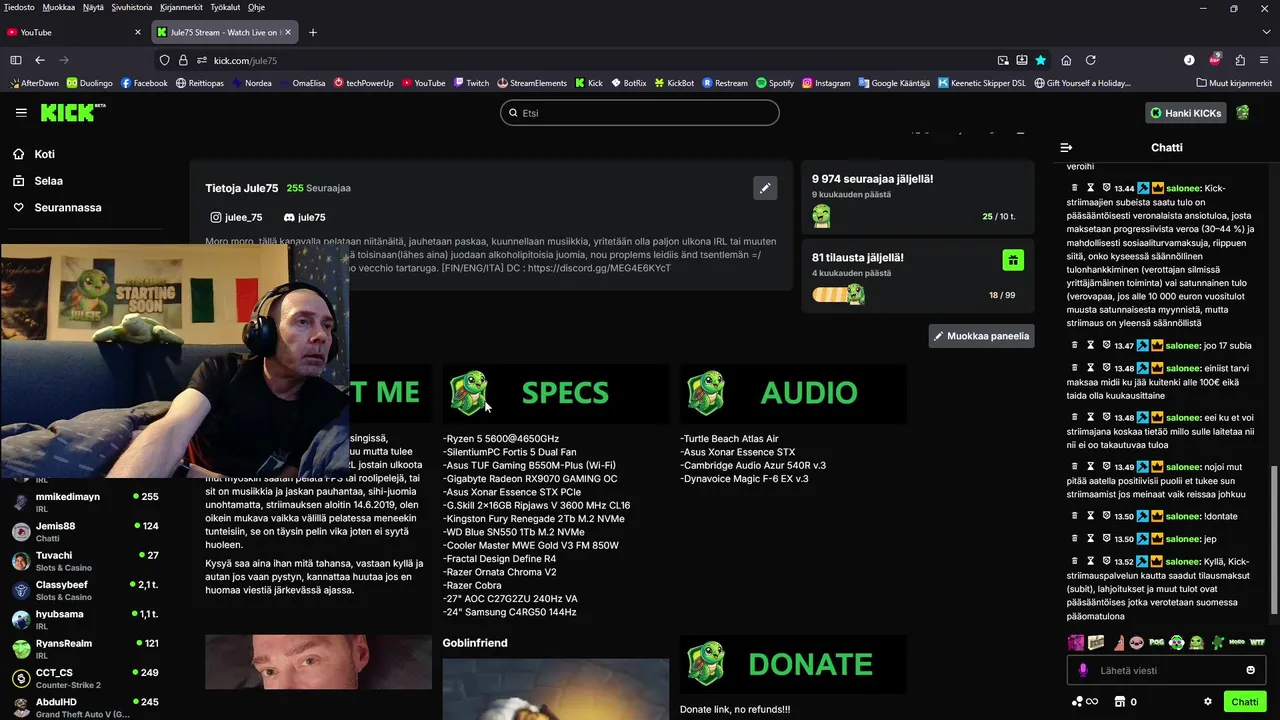
Task: Click the green Chatti send button
Action: click(x=1245, y=702)
